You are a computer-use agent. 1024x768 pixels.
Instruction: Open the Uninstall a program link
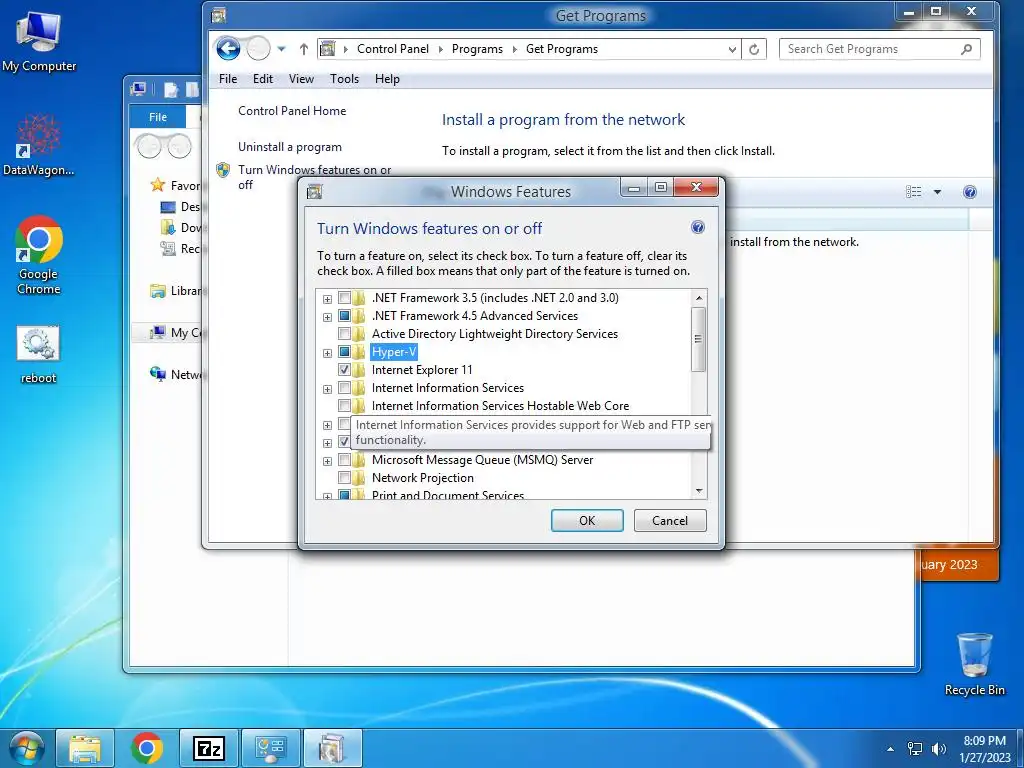[290, 147]
